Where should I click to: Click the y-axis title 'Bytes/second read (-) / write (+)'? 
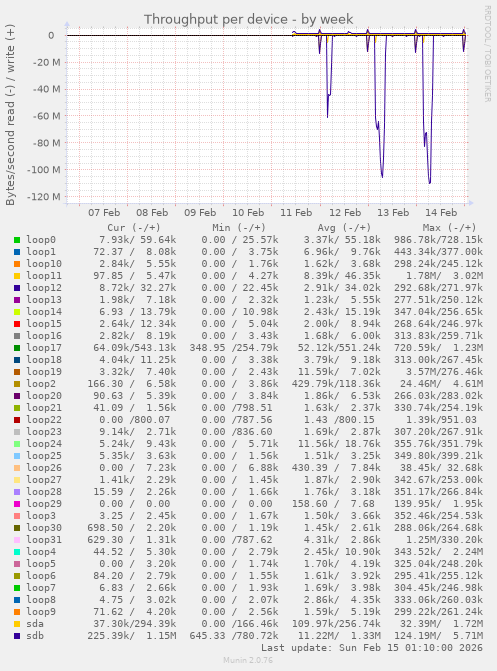[x=10, y=114]
